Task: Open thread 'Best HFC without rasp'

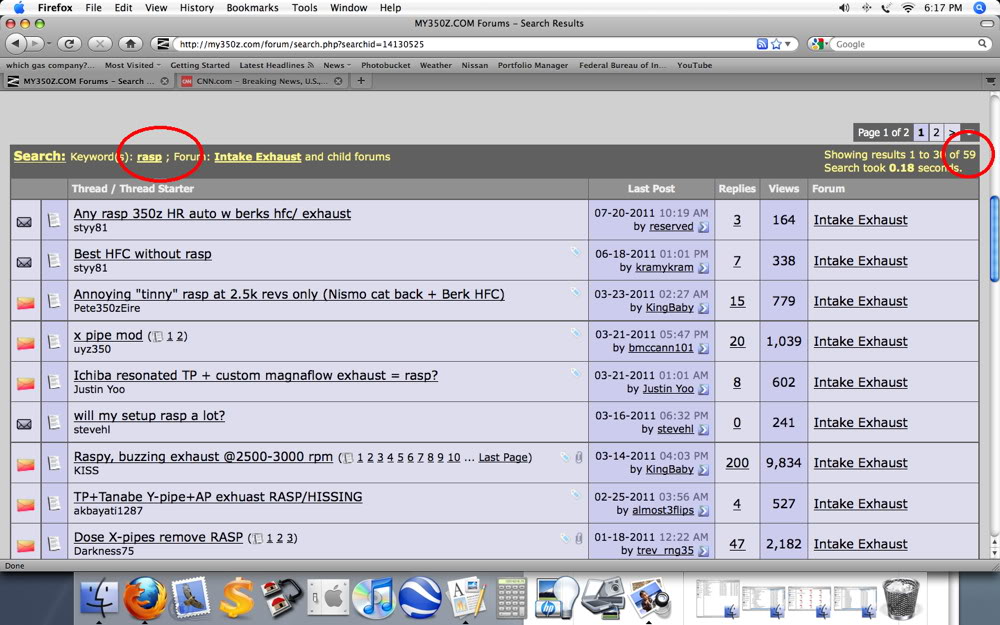Action: [142, 254]
